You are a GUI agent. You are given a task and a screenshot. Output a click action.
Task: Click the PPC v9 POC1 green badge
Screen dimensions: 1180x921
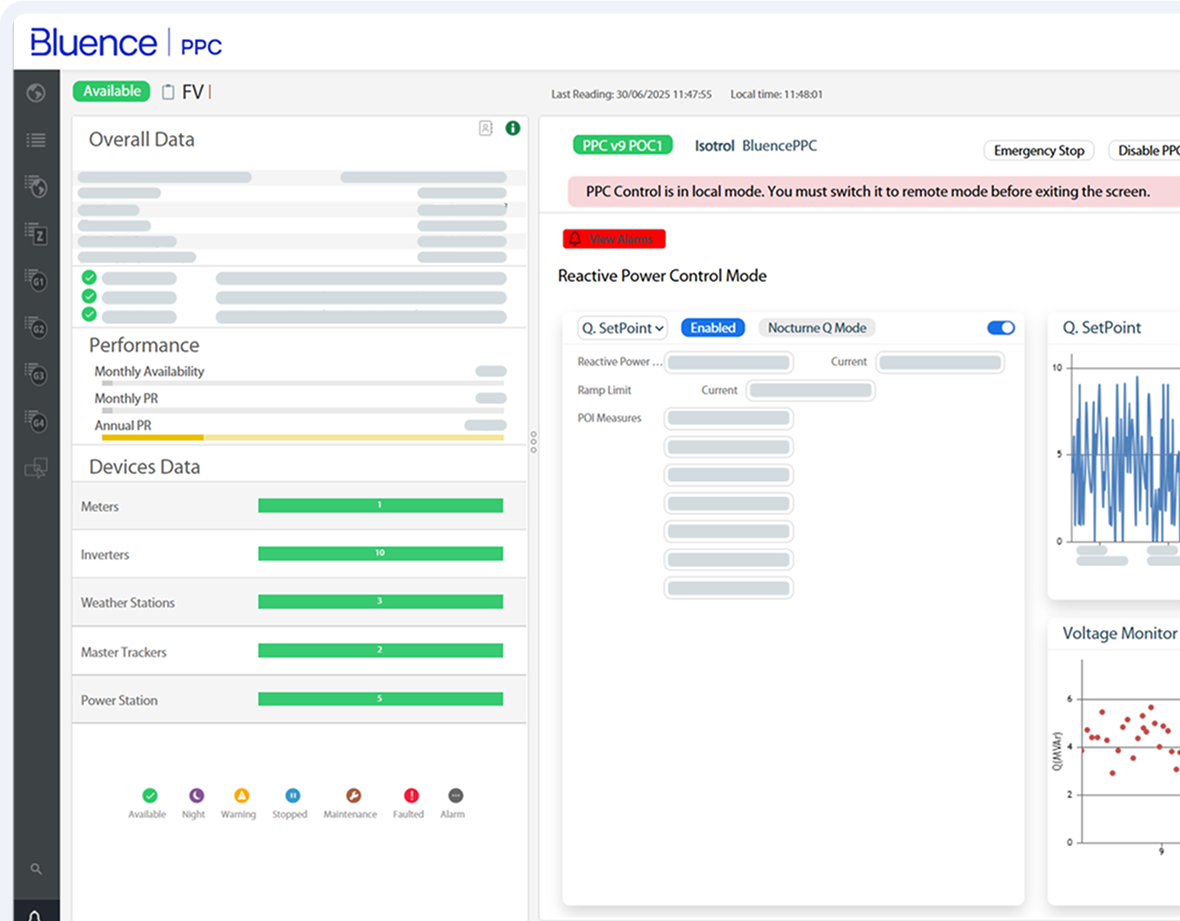(x=622, y=145)
